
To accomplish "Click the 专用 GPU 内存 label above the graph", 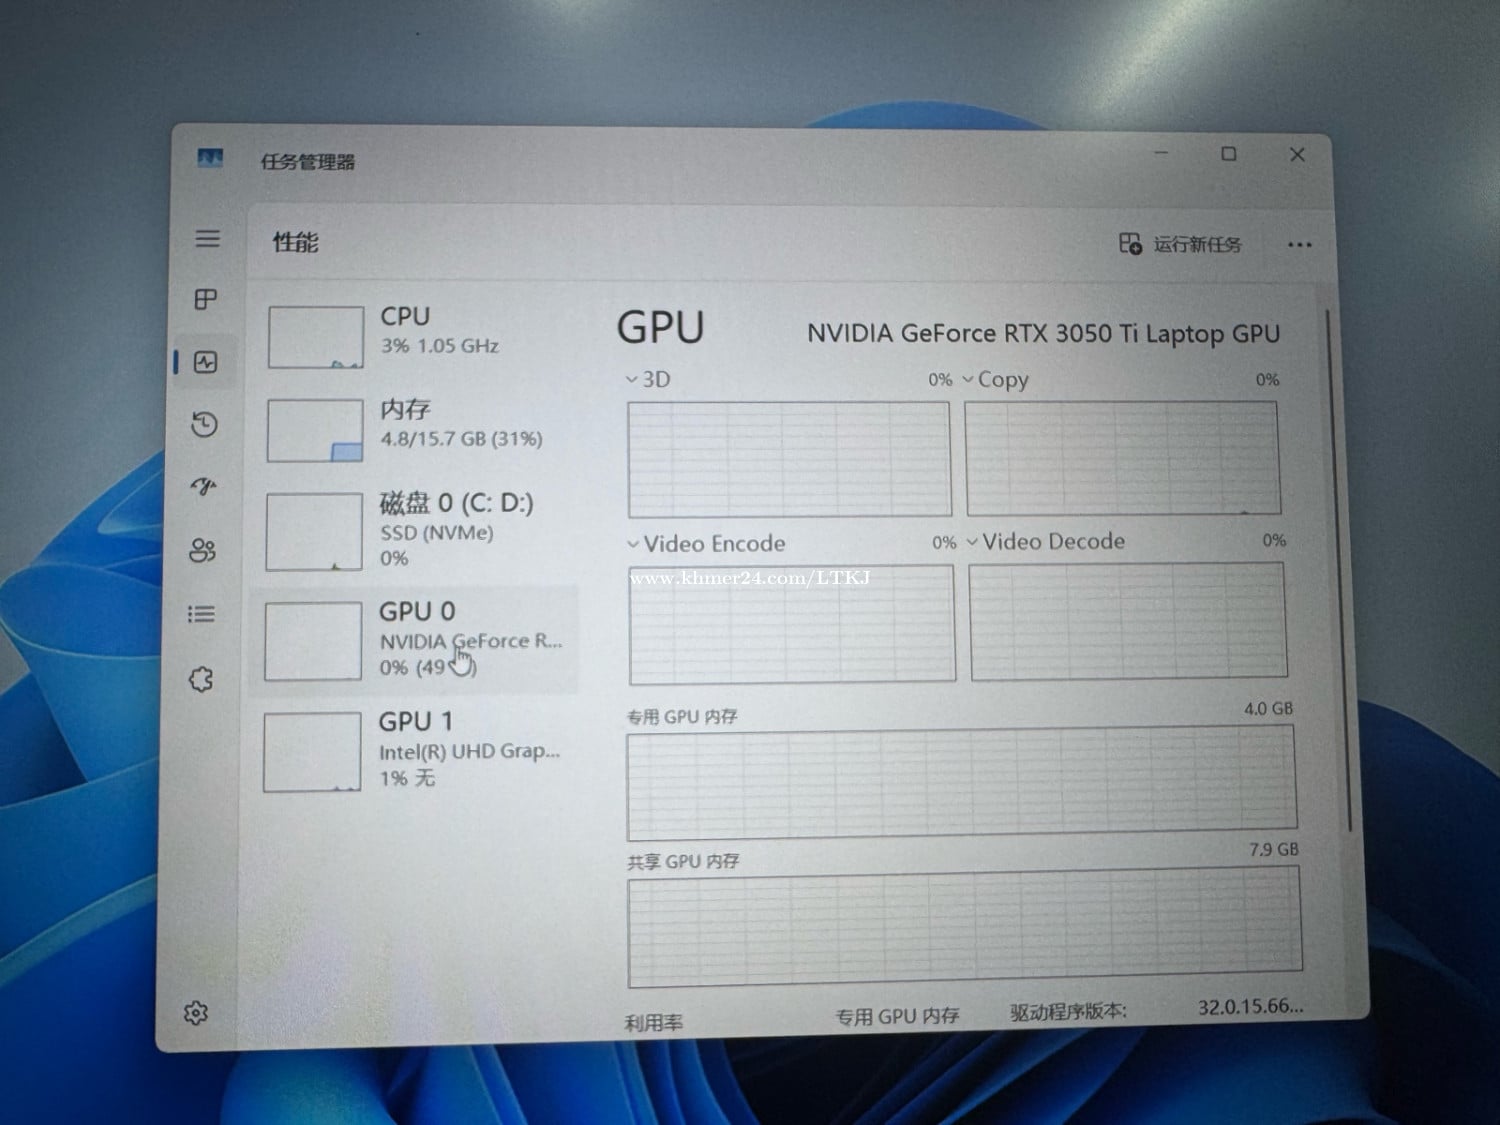I will 682,717.
